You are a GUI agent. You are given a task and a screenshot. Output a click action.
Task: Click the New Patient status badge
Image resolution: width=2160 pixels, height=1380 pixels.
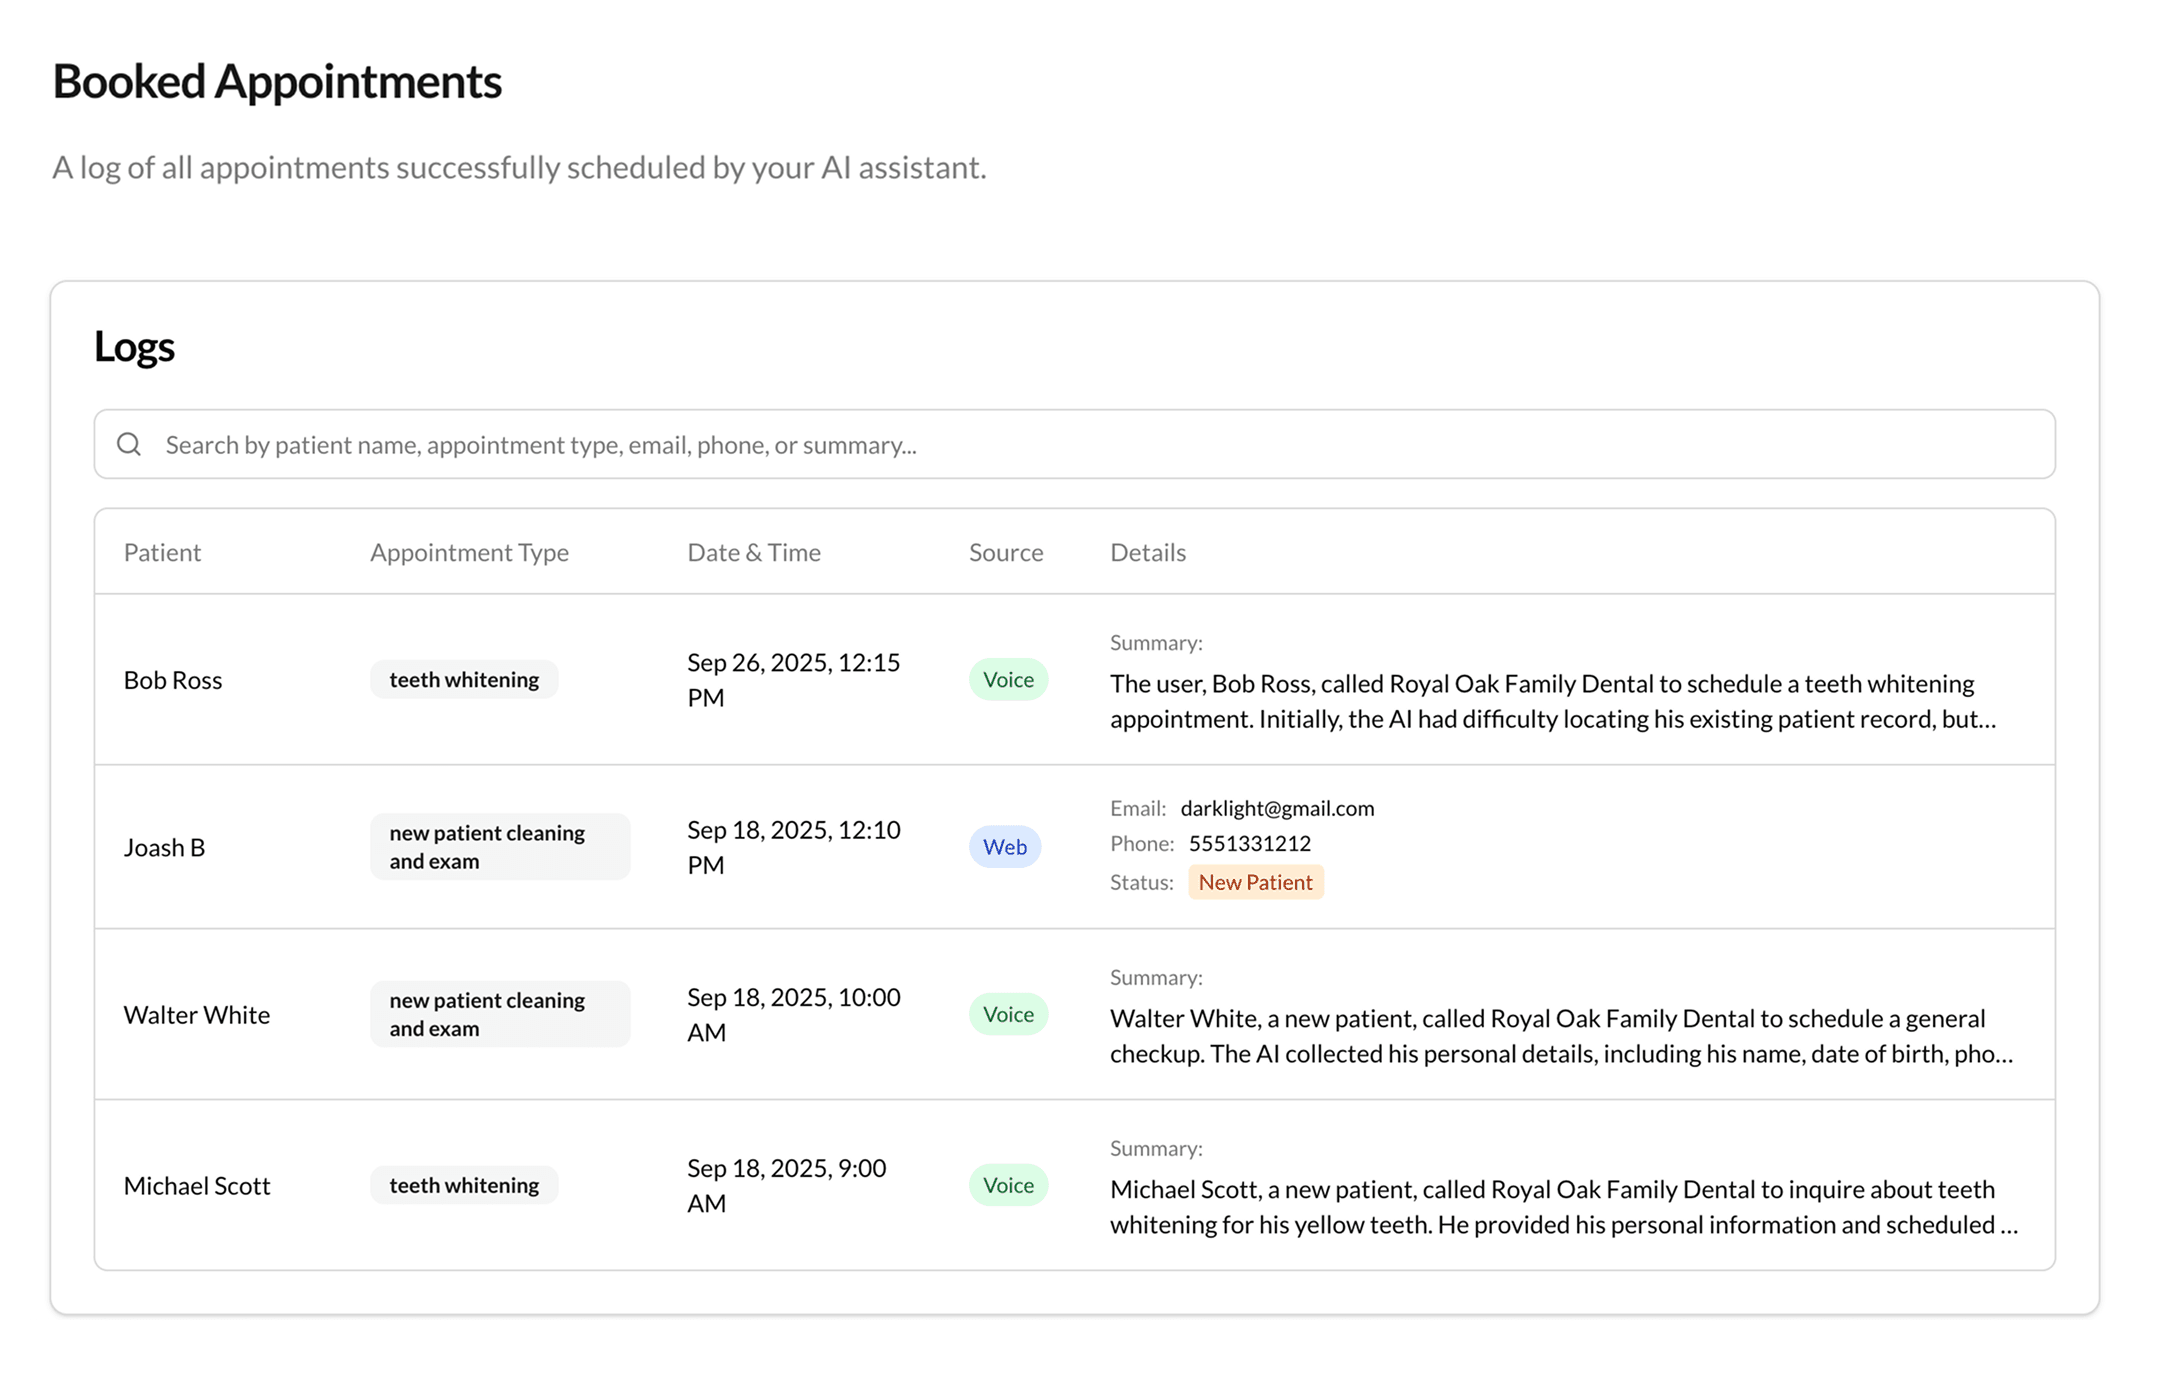[x=1256, y=882]
